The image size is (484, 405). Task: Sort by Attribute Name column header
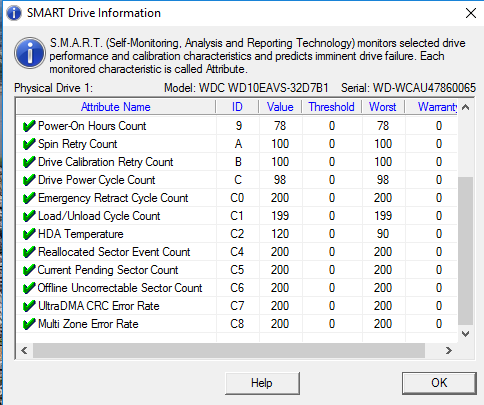tap(116, 107)
